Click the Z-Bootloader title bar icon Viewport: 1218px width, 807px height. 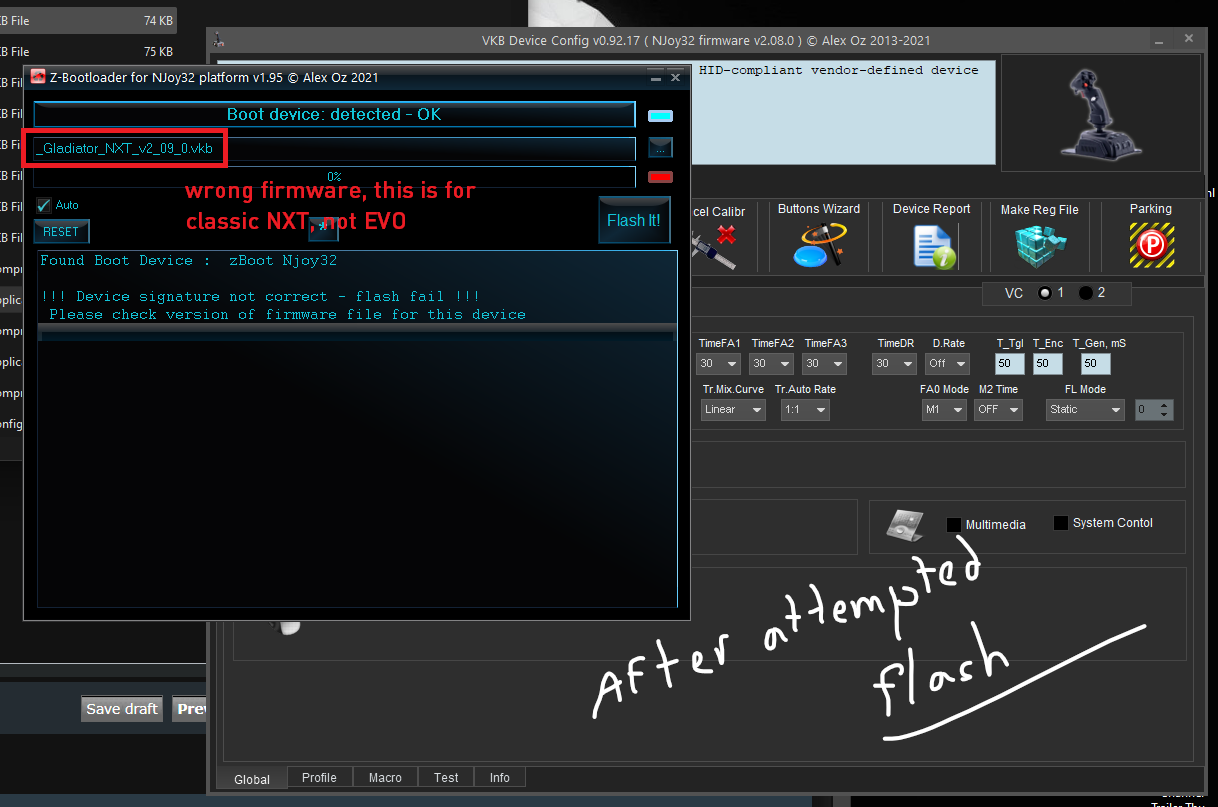point(38,77)
